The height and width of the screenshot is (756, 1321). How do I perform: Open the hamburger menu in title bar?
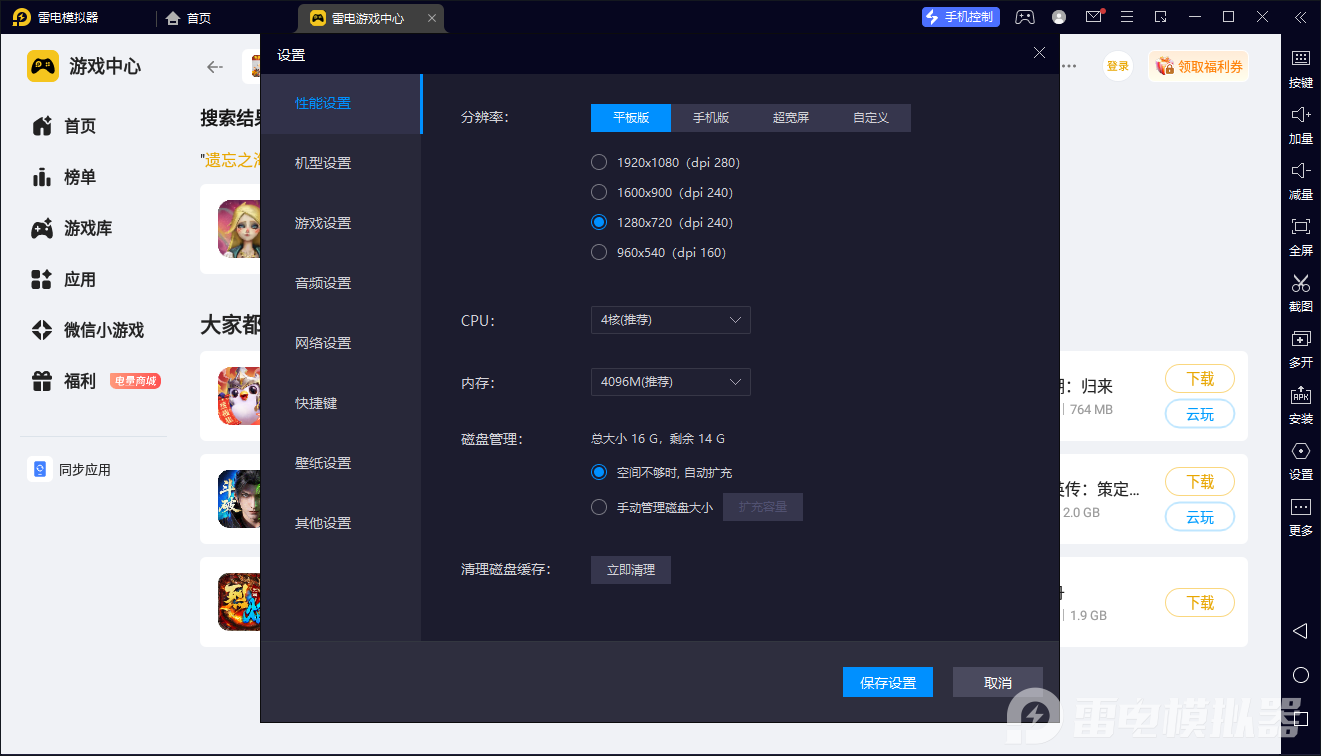tap(1127, 17)
